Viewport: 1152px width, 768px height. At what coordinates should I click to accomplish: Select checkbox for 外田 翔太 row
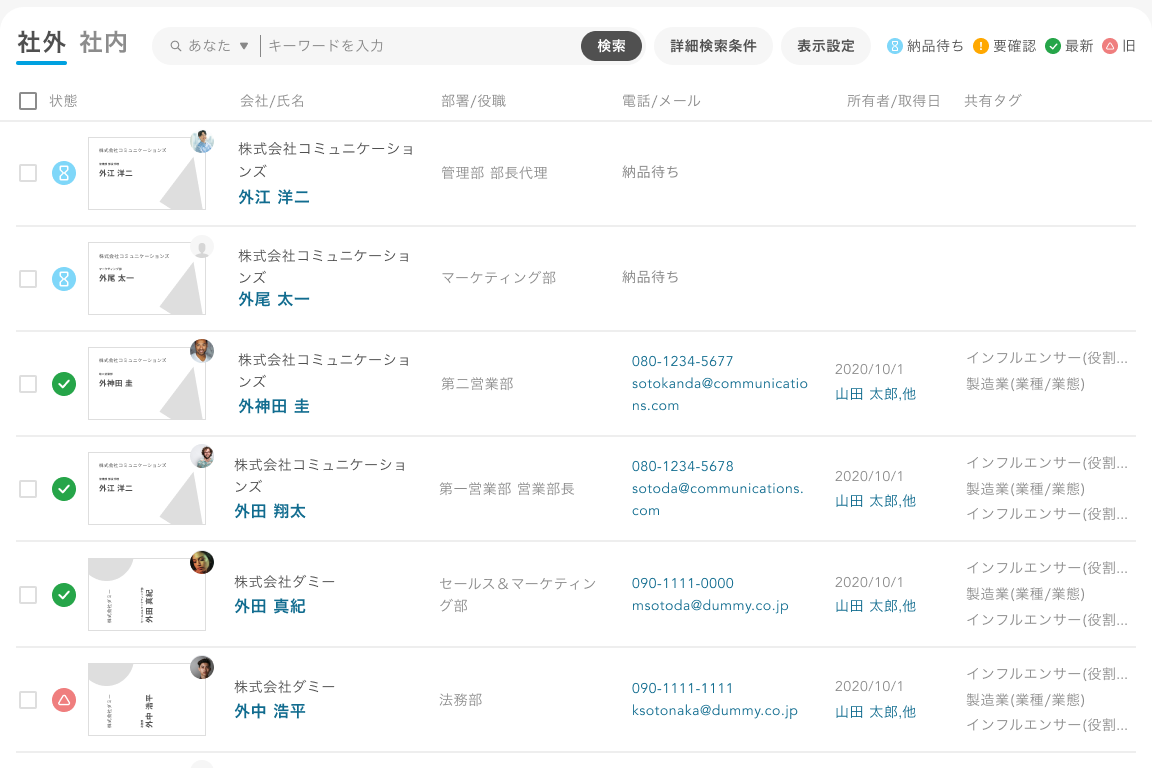coord(28,489)
